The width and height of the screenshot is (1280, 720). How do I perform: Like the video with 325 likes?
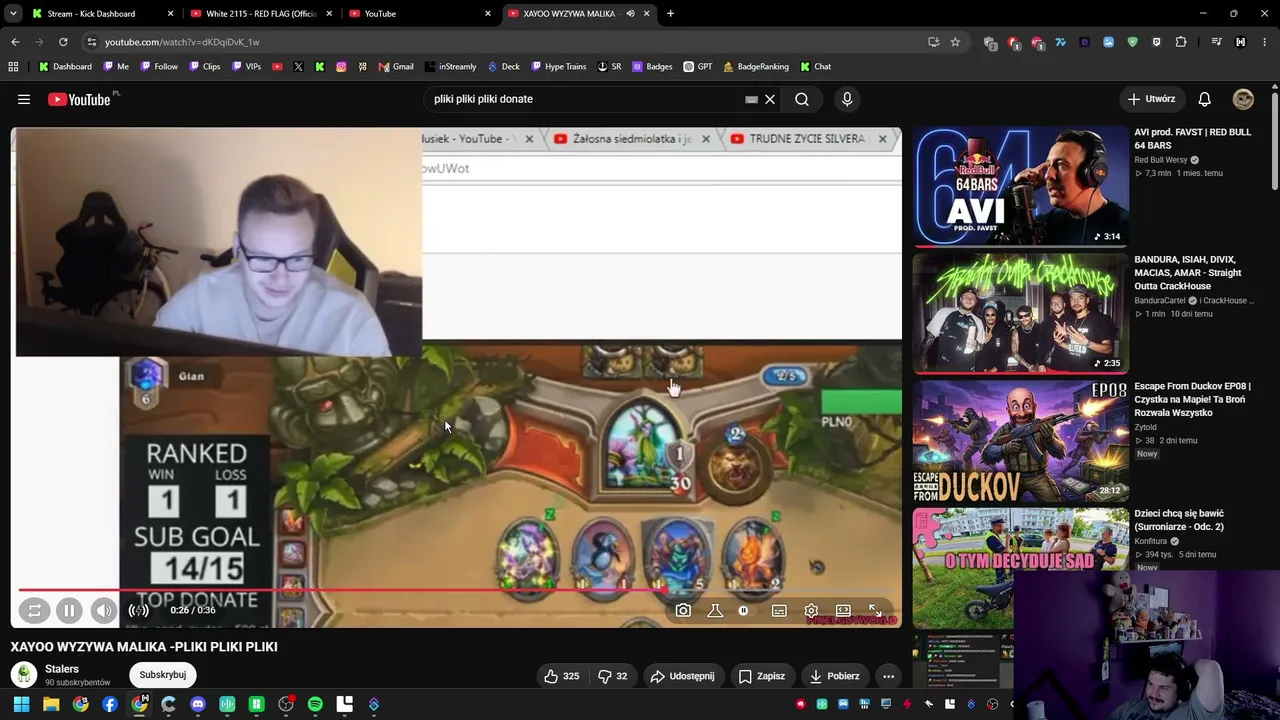pos(561,676)
